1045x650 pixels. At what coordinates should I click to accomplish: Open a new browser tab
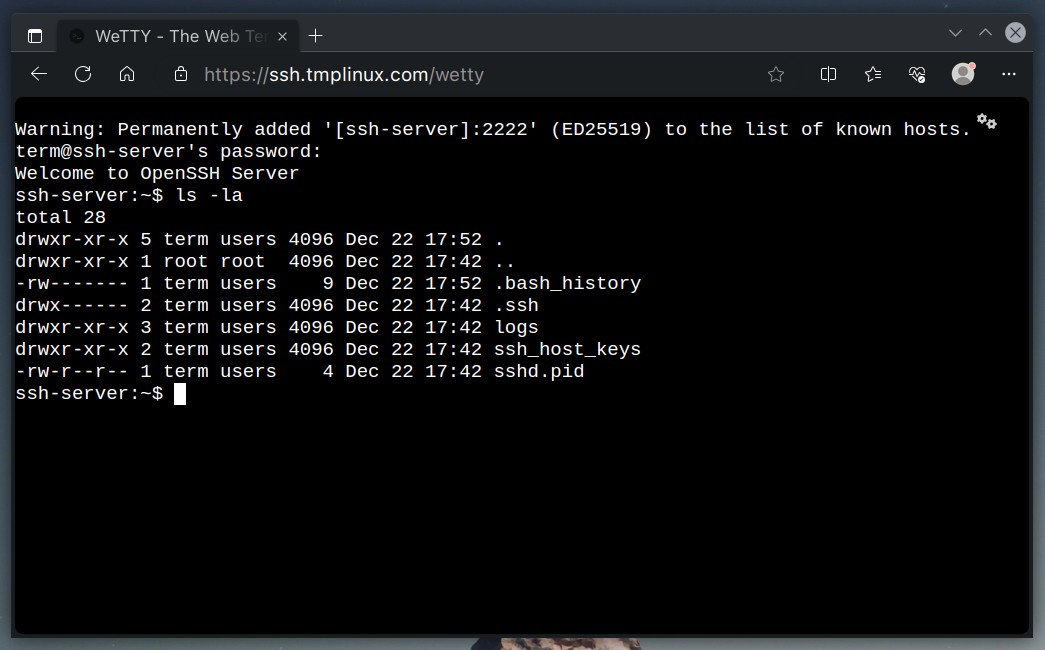tap(316, 36)
